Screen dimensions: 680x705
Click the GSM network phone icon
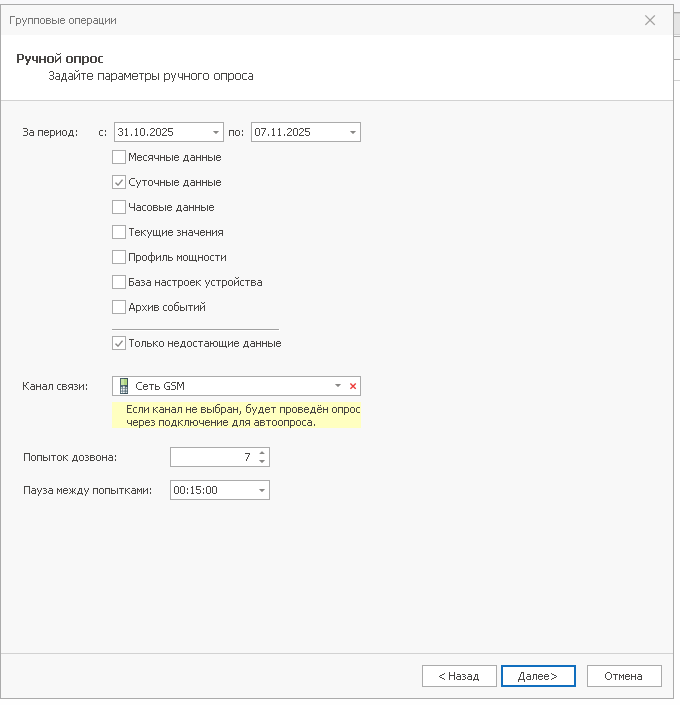[124, 386]
